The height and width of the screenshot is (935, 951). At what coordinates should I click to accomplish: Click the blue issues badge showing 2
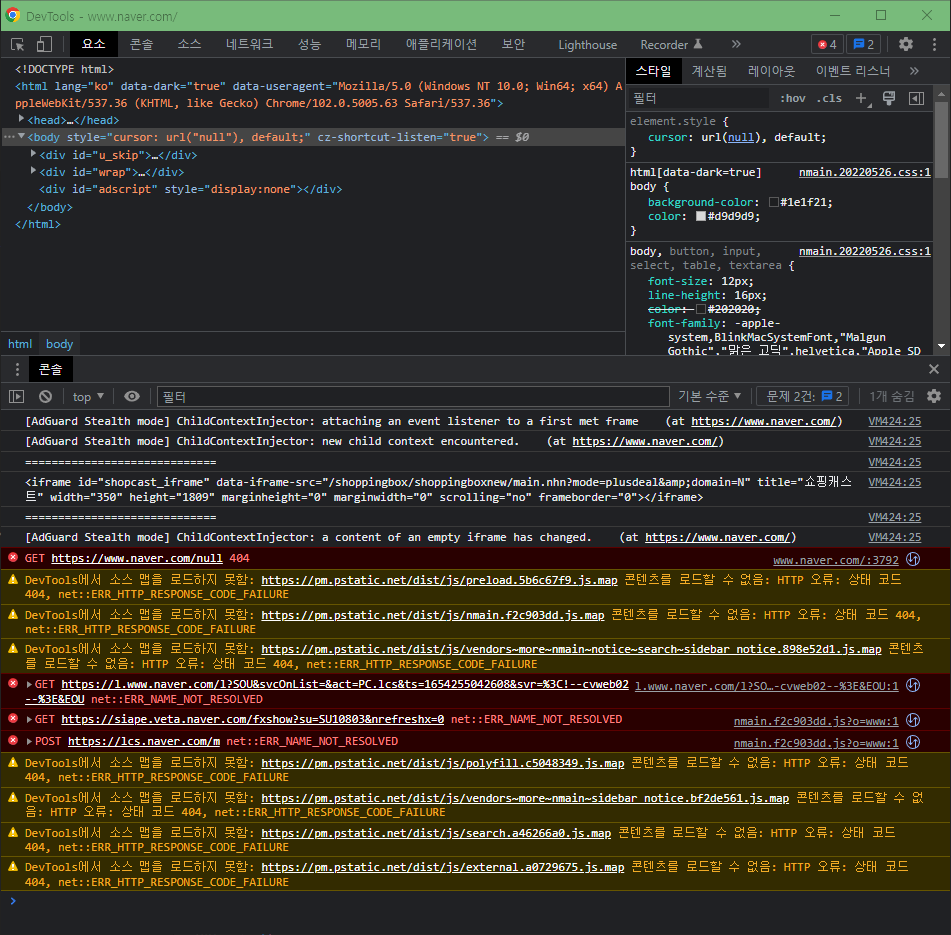tap(863, 44)
